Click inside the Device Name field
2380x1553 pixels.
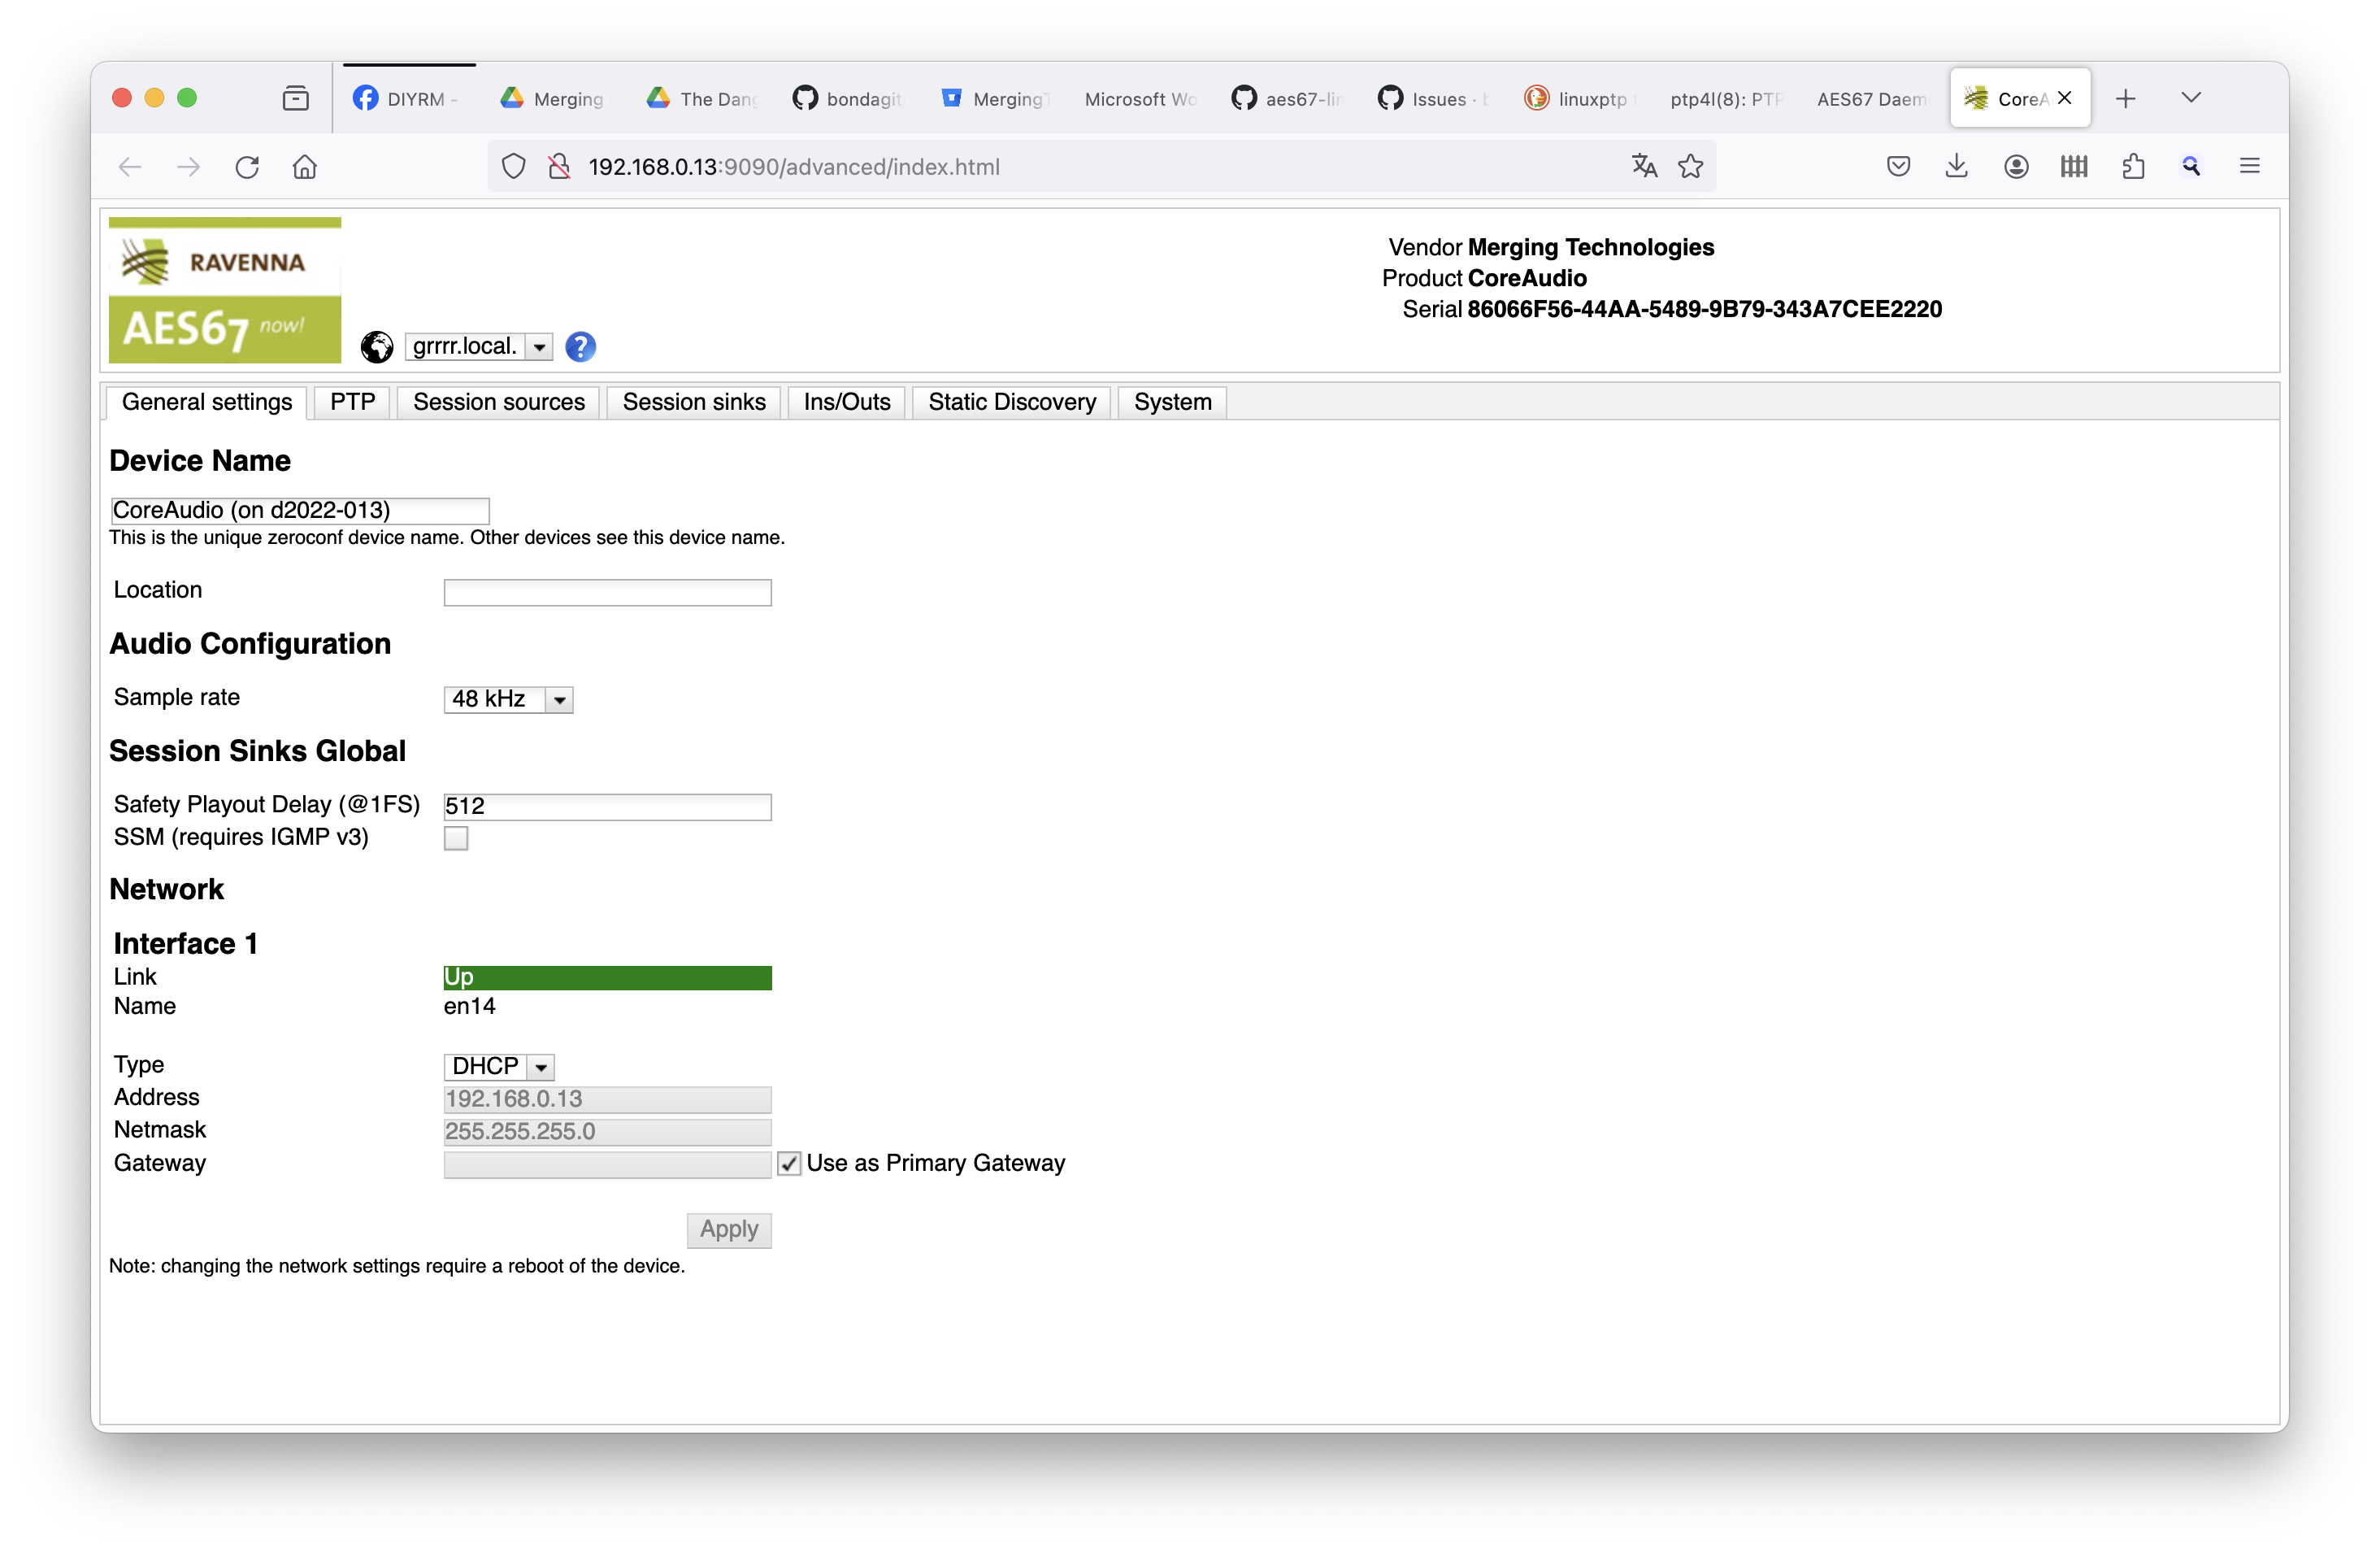pos(298,510)
